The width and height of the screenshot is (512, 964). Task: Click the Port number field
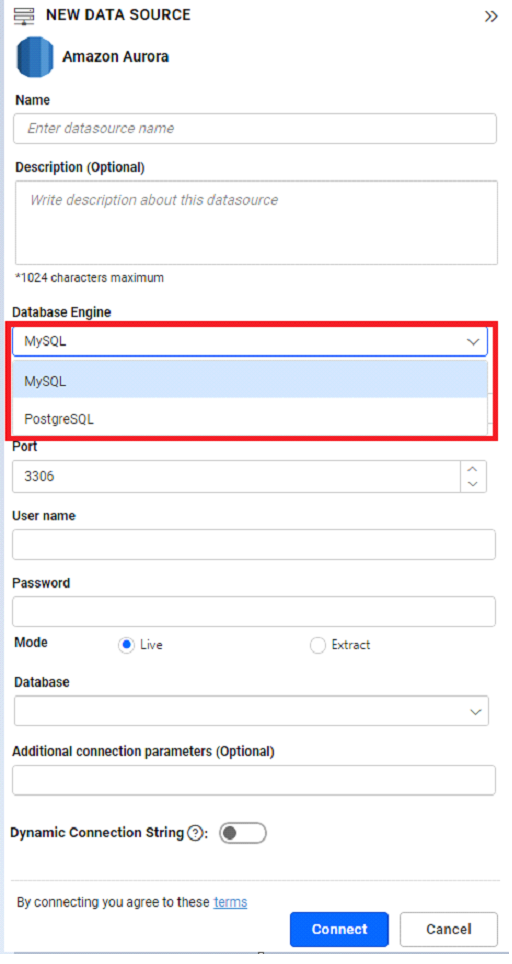coord(236,476)
